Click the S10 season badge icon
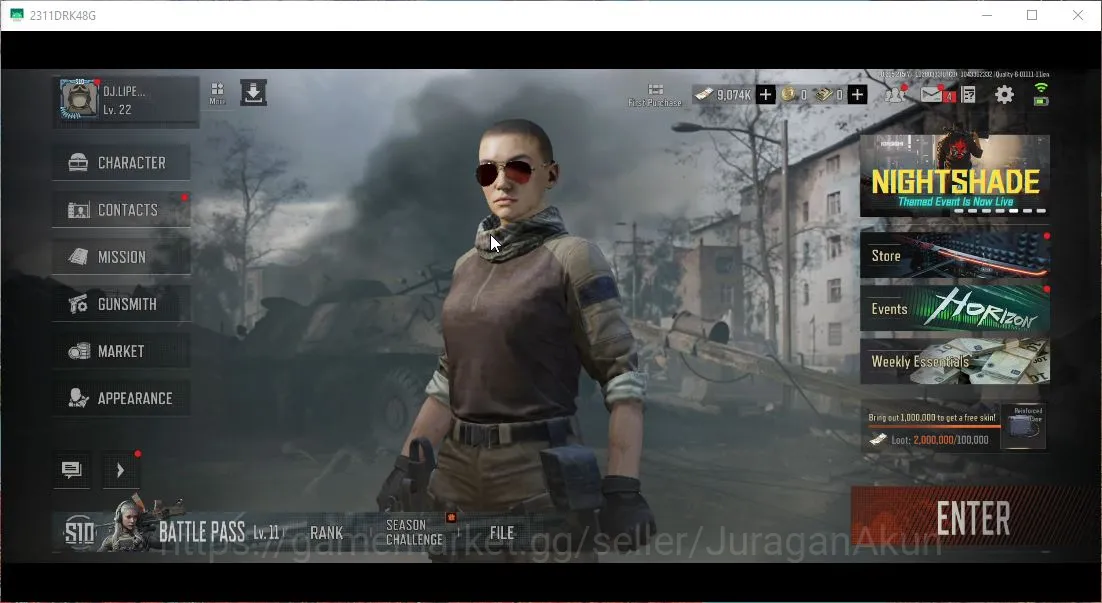Viewport: 1102px width, 603px height. point(79,533)
